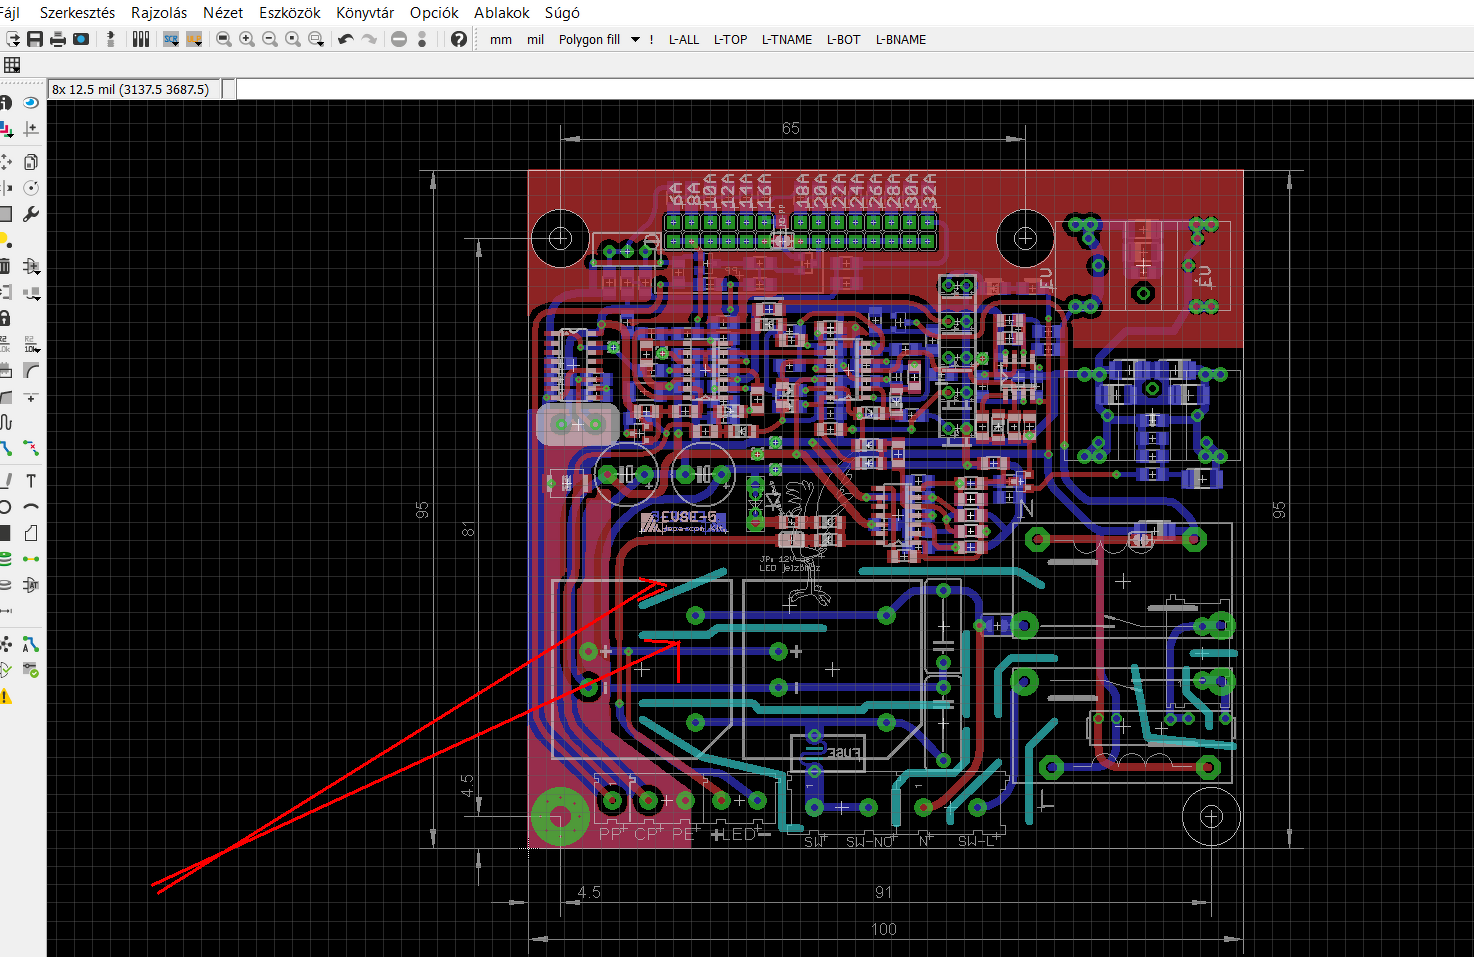Image resolution: width=1474 pixels, height=957 pixels.
Task: Click the L-TOP layer button
Action: (x=730, y=40)
